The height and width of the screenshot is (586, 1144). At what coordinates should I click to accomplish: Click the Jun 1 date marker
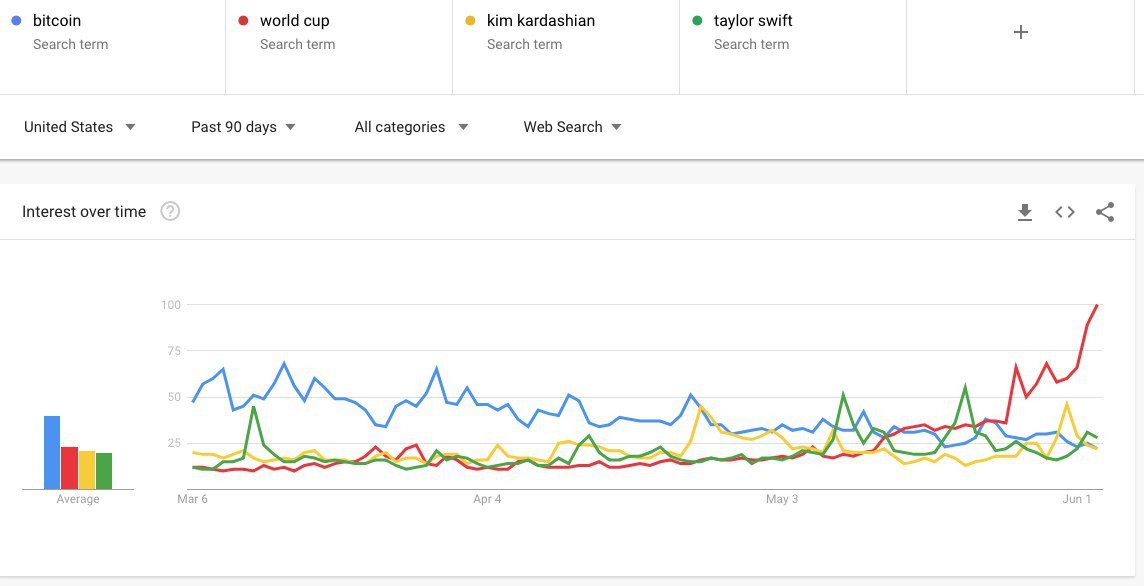point(1077,498)
